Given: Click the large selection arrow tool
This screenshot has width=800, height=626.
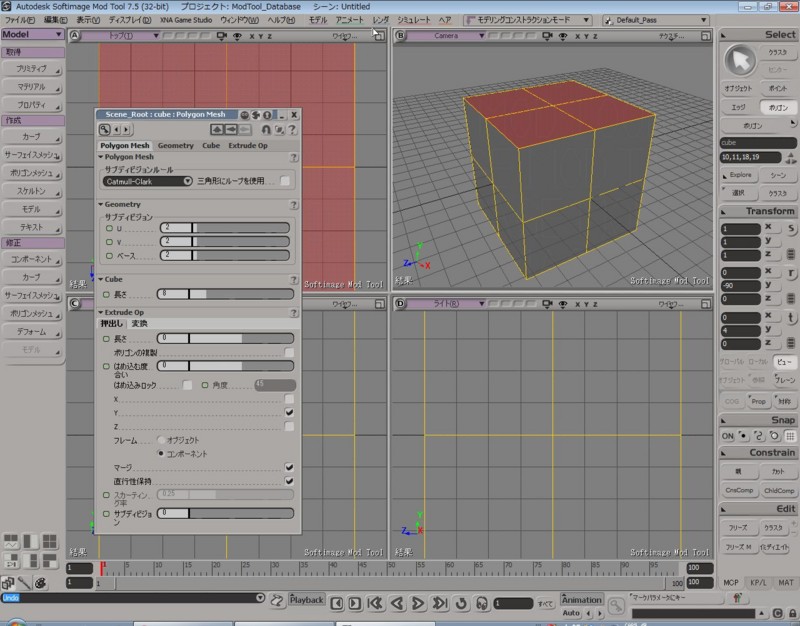Looking at the screenshot, I should pyautogui.click(x=740, y=61).
